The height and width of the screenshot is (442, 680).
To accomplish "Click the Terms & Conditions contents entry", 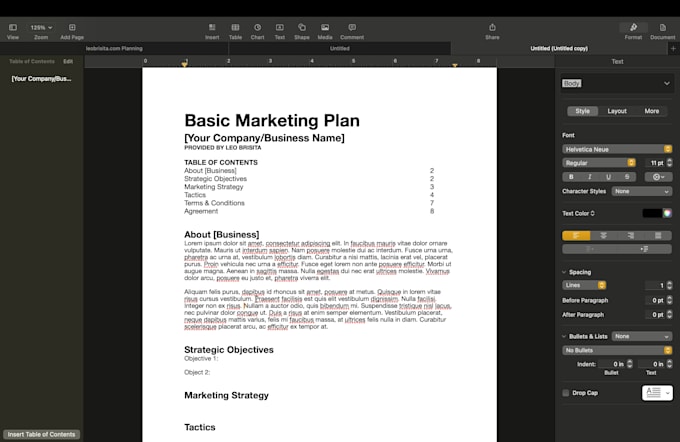I will [x=214, y=203].
